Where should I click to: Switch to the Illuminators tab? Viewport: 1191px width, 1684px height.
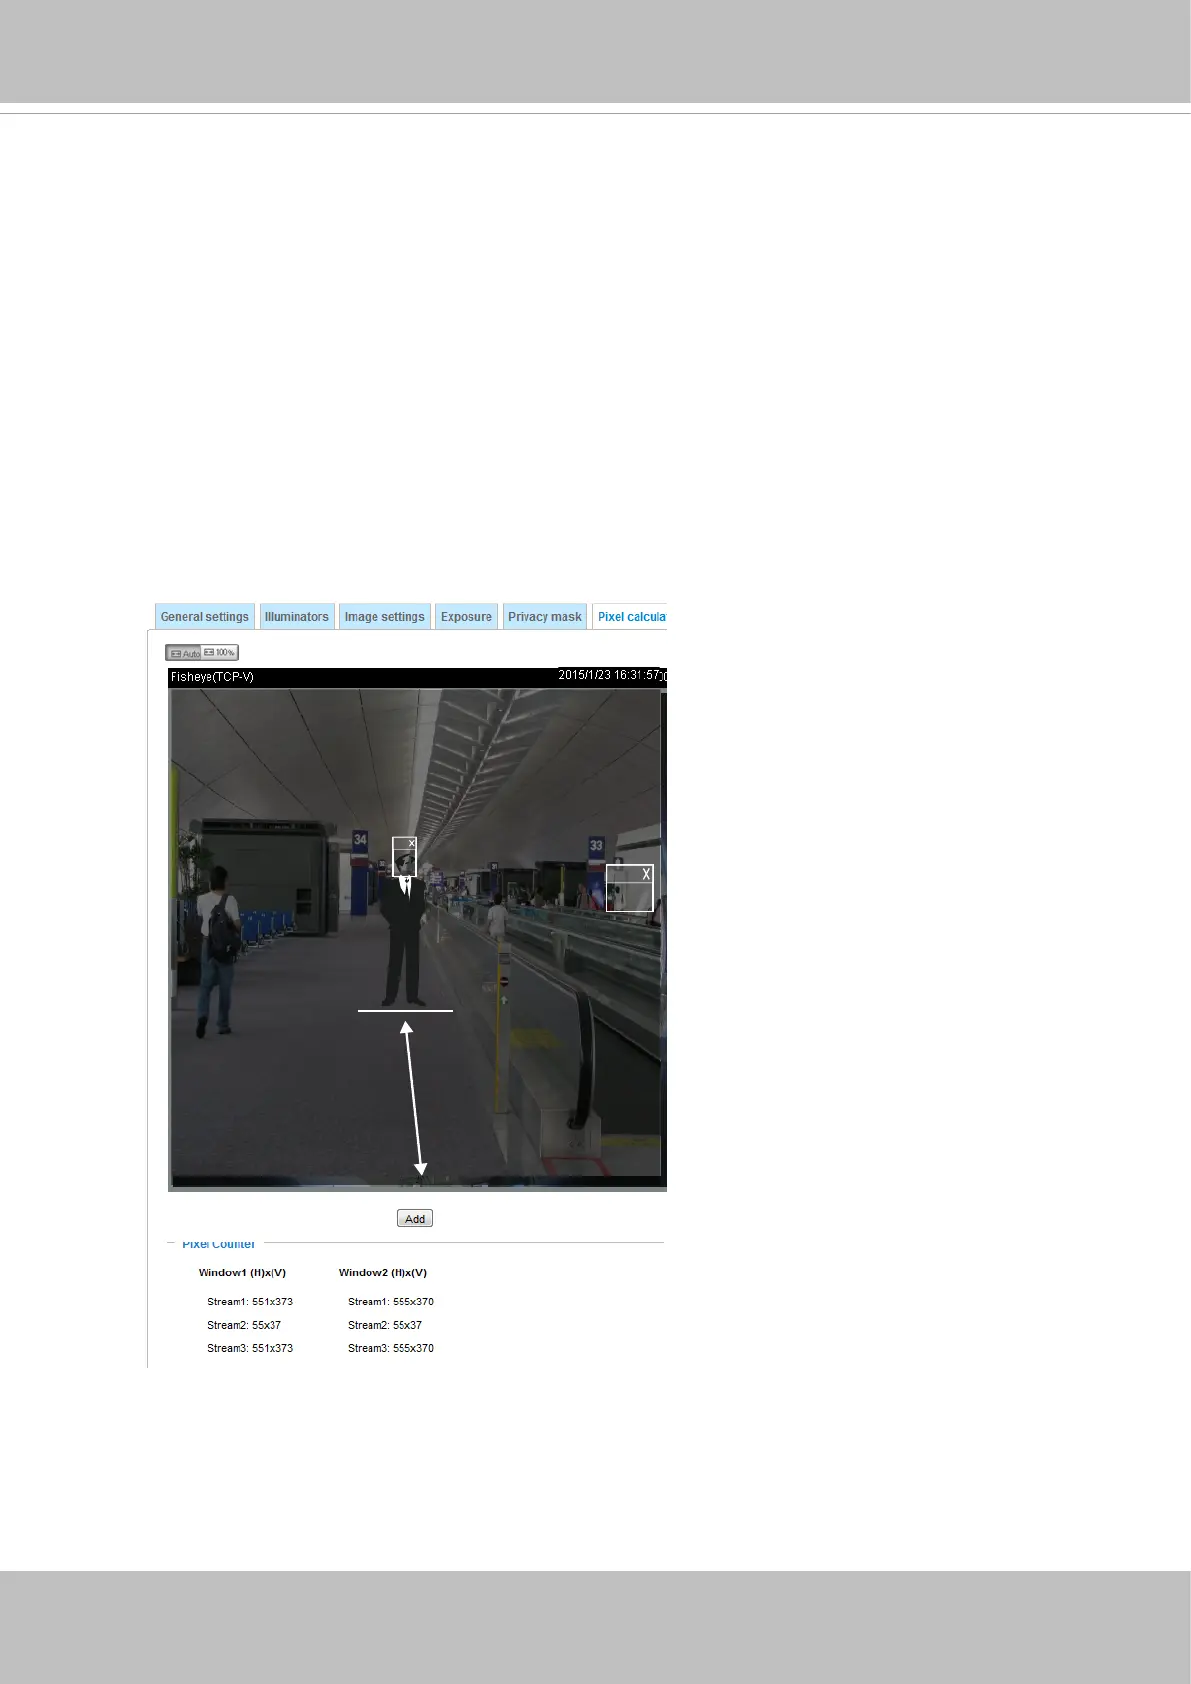(x=297, y=616)
